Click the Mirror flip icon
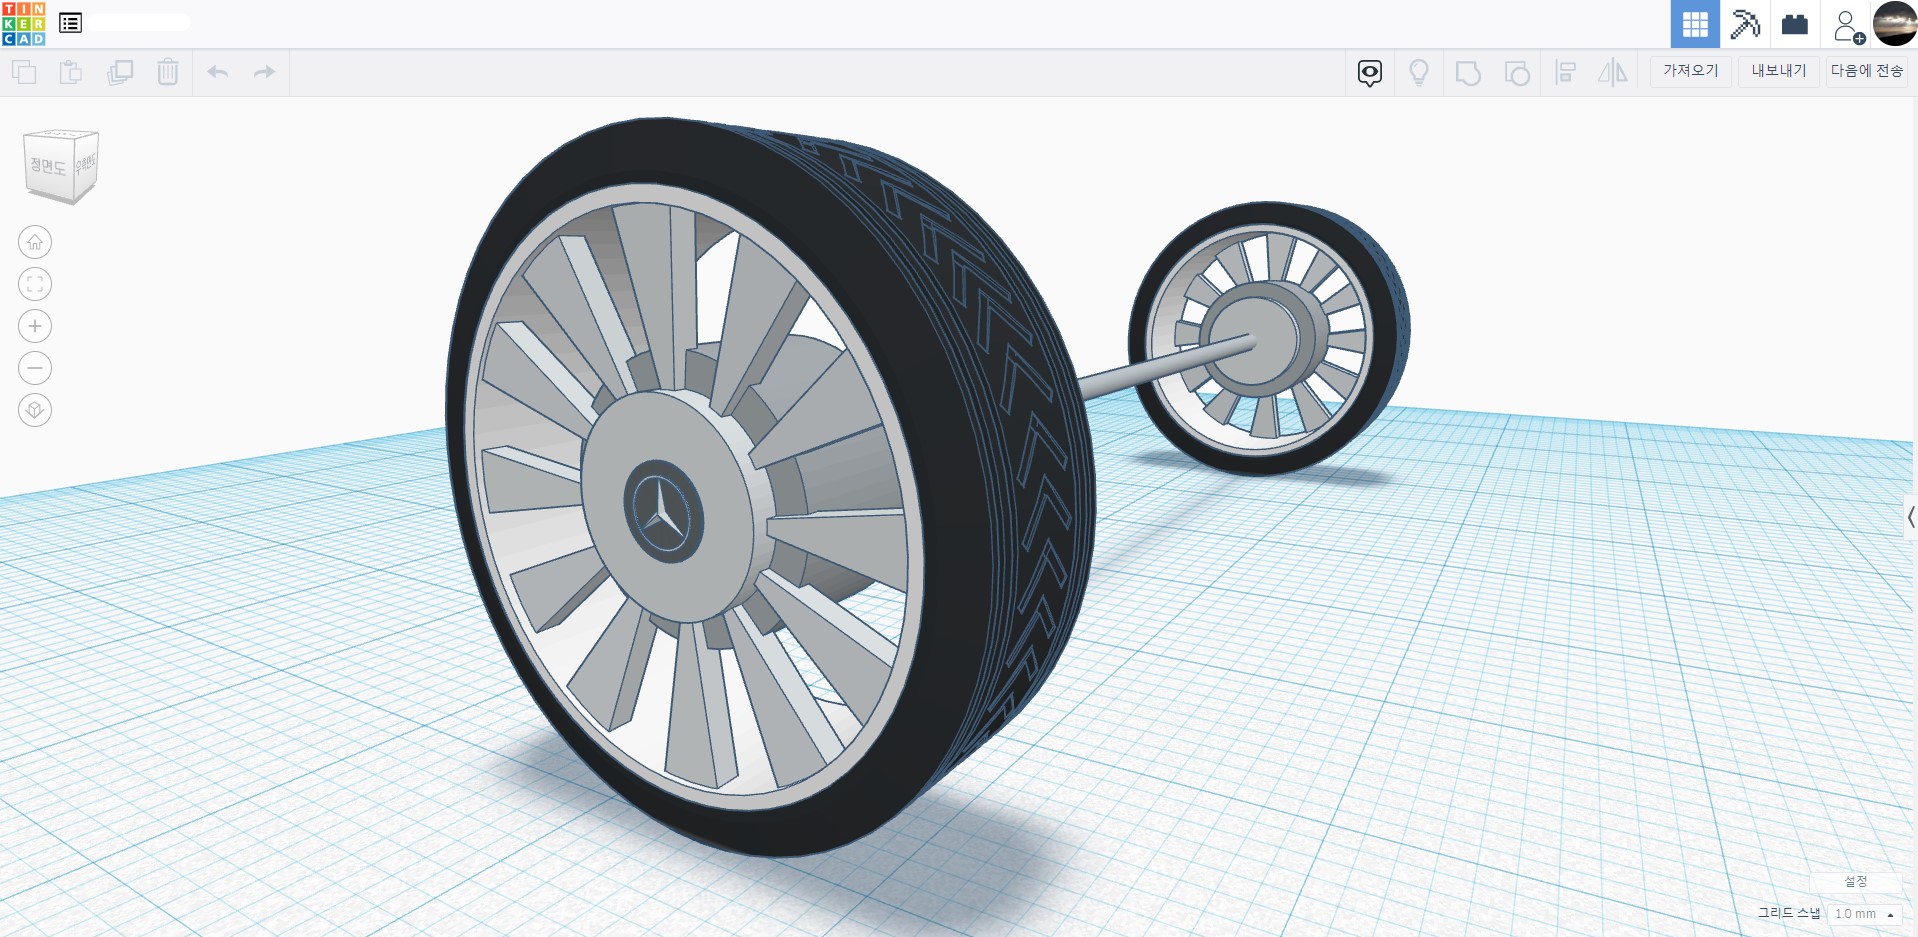 [x=1613, y=73]
